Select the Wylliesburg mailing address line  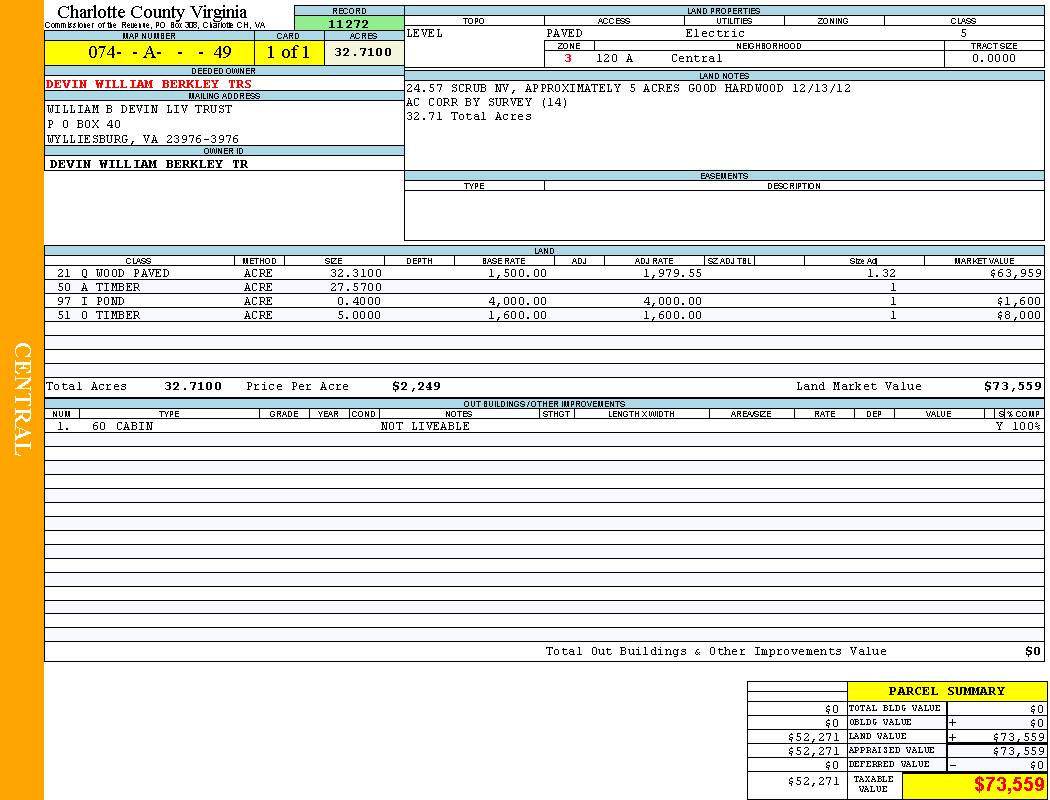point(143,139)
